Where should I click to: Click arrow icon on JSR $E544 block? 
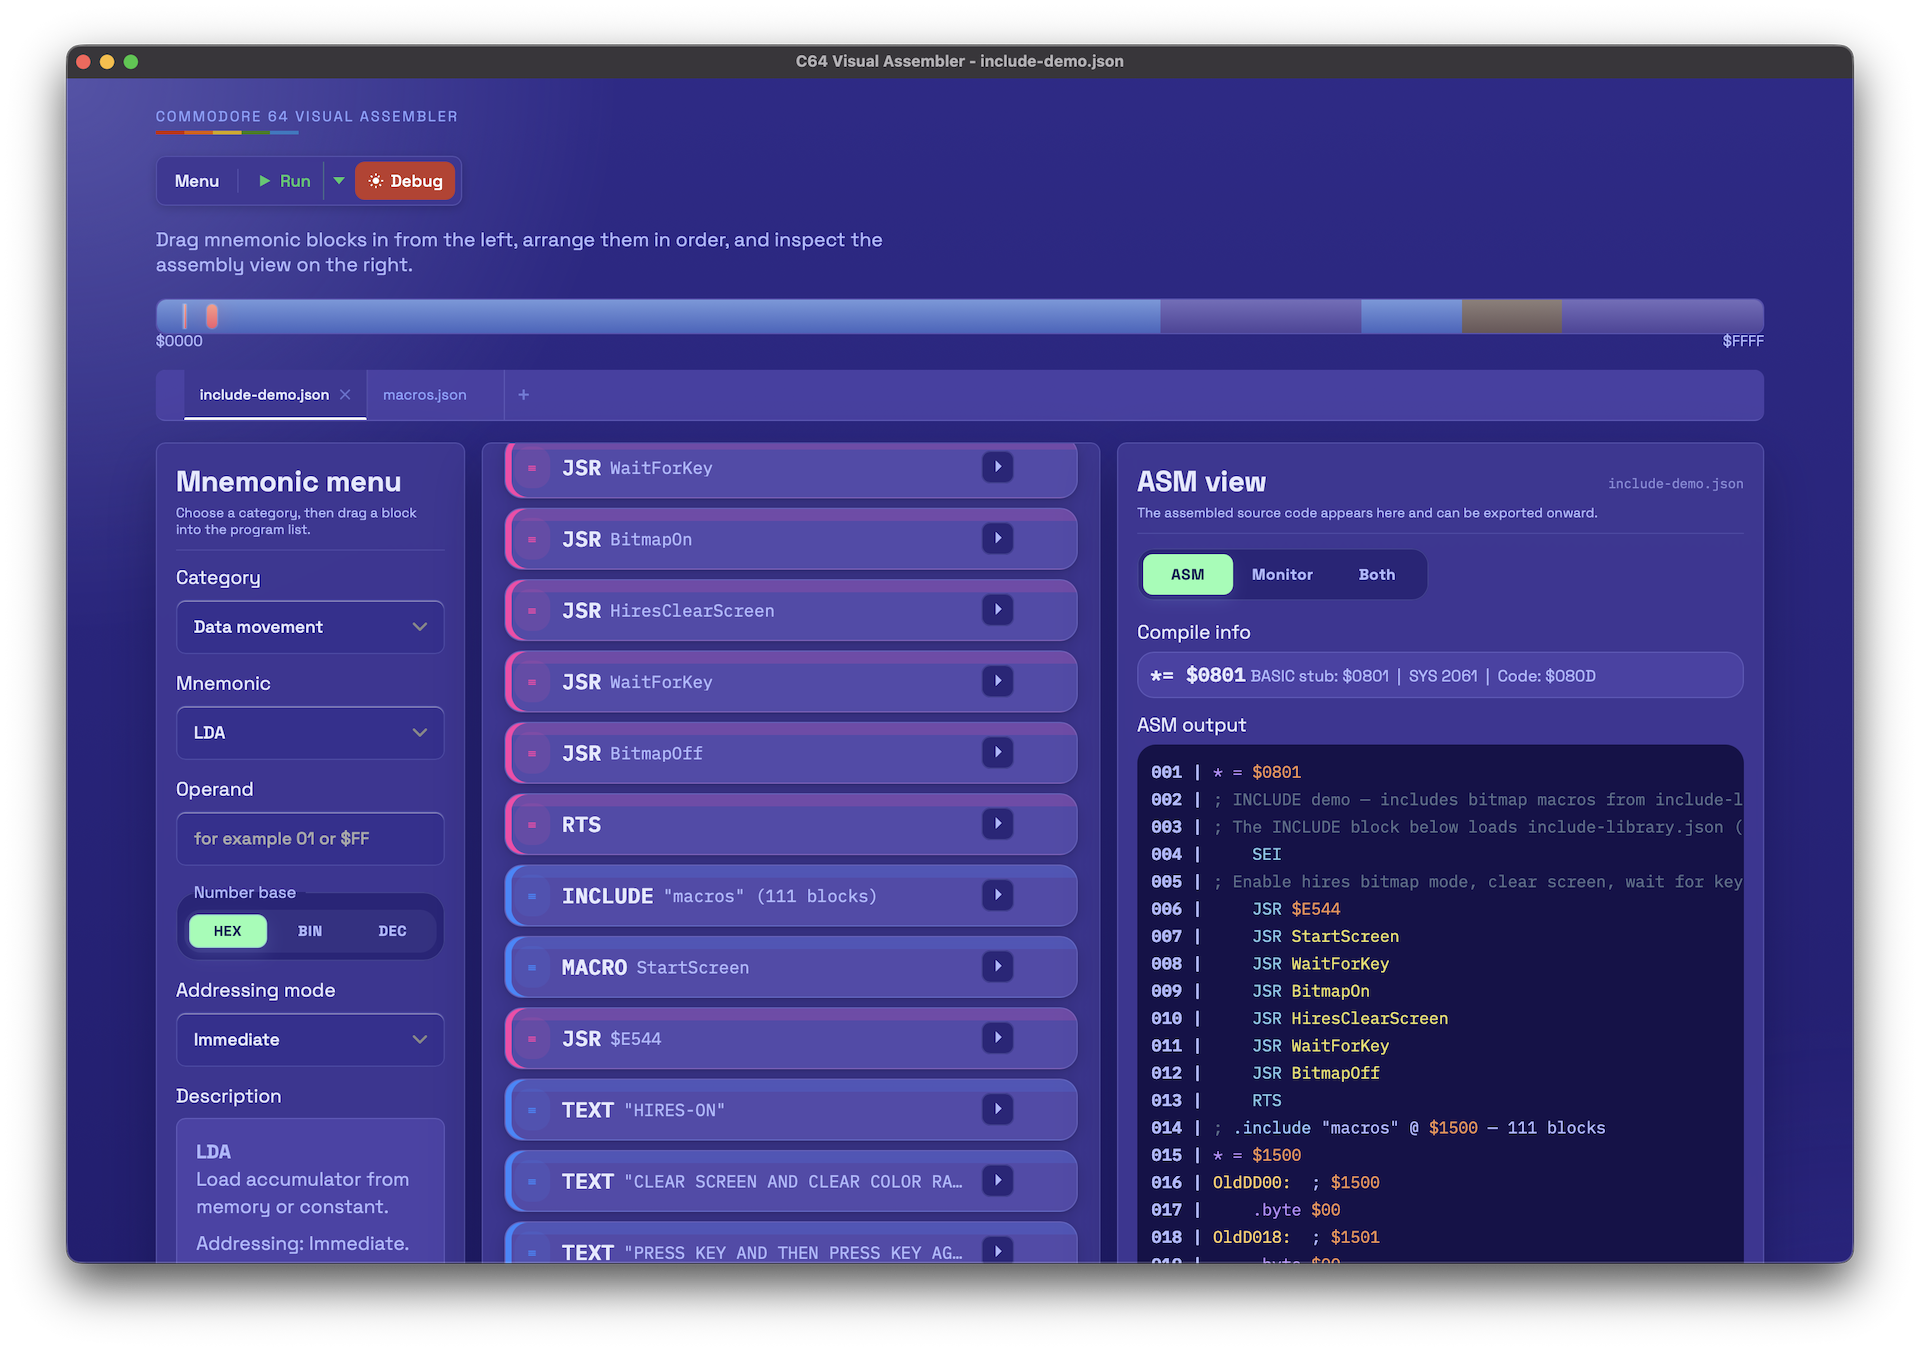(x=997, y=1038)
